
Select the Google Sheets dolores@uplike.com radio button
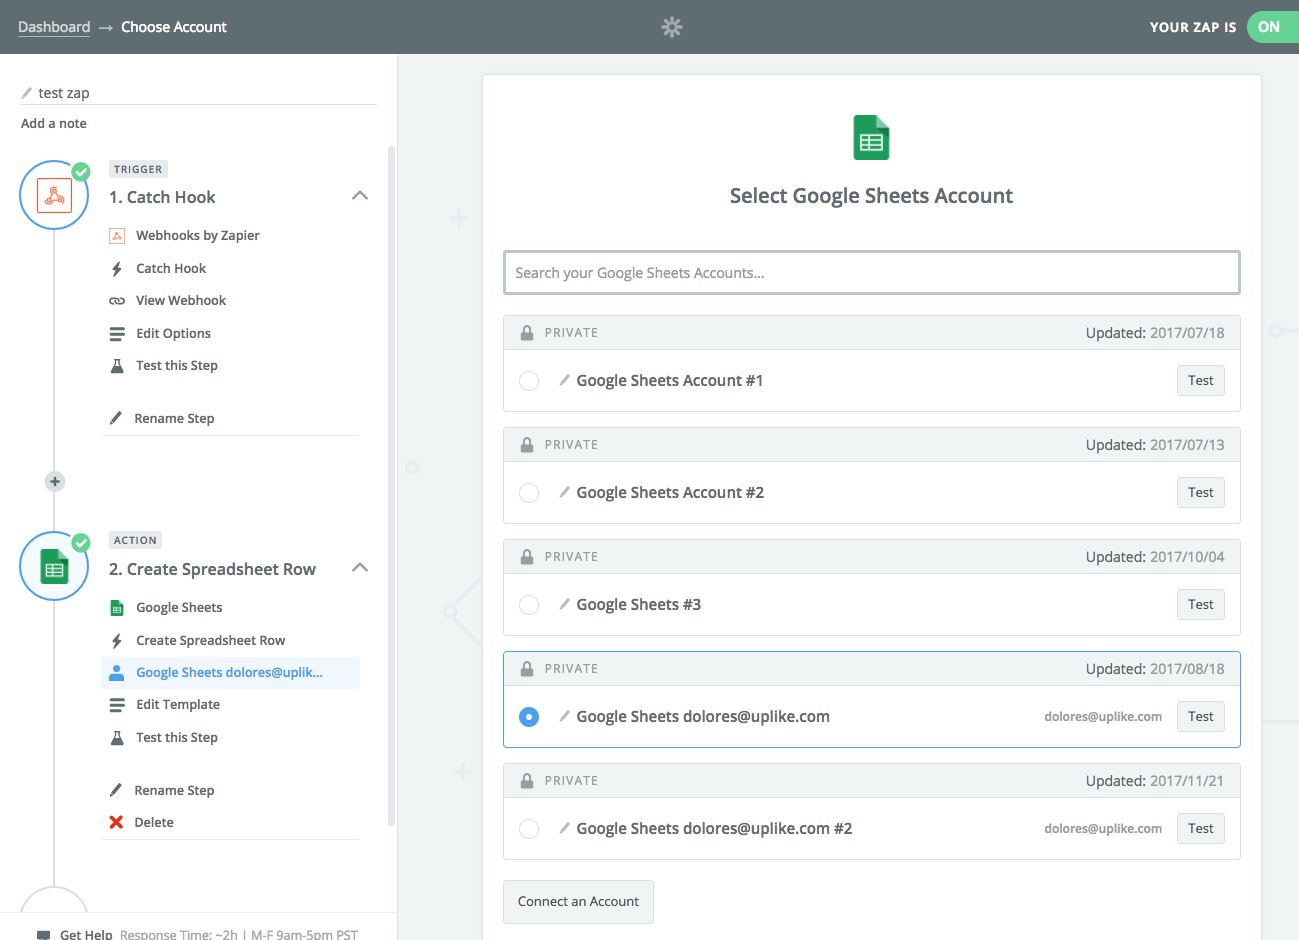coord(529,717)
